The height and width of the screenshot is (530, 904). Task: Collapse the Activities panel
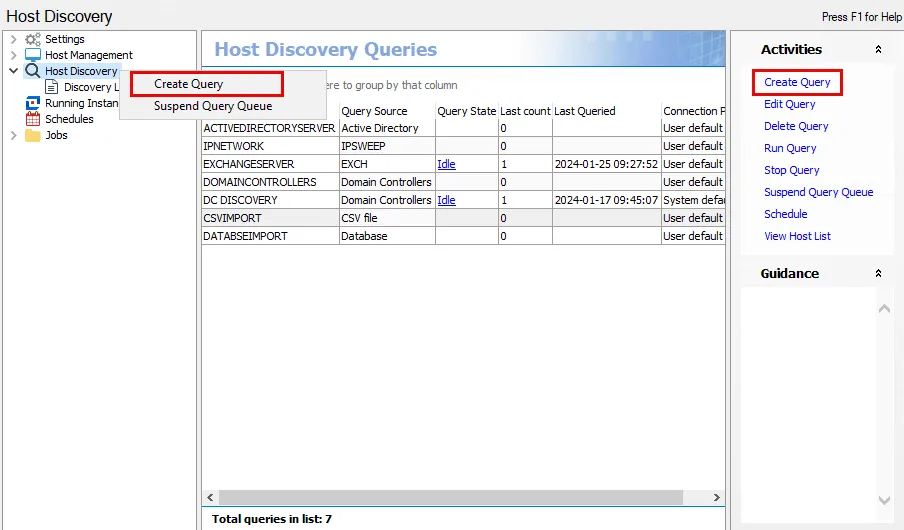pos(878,50)
